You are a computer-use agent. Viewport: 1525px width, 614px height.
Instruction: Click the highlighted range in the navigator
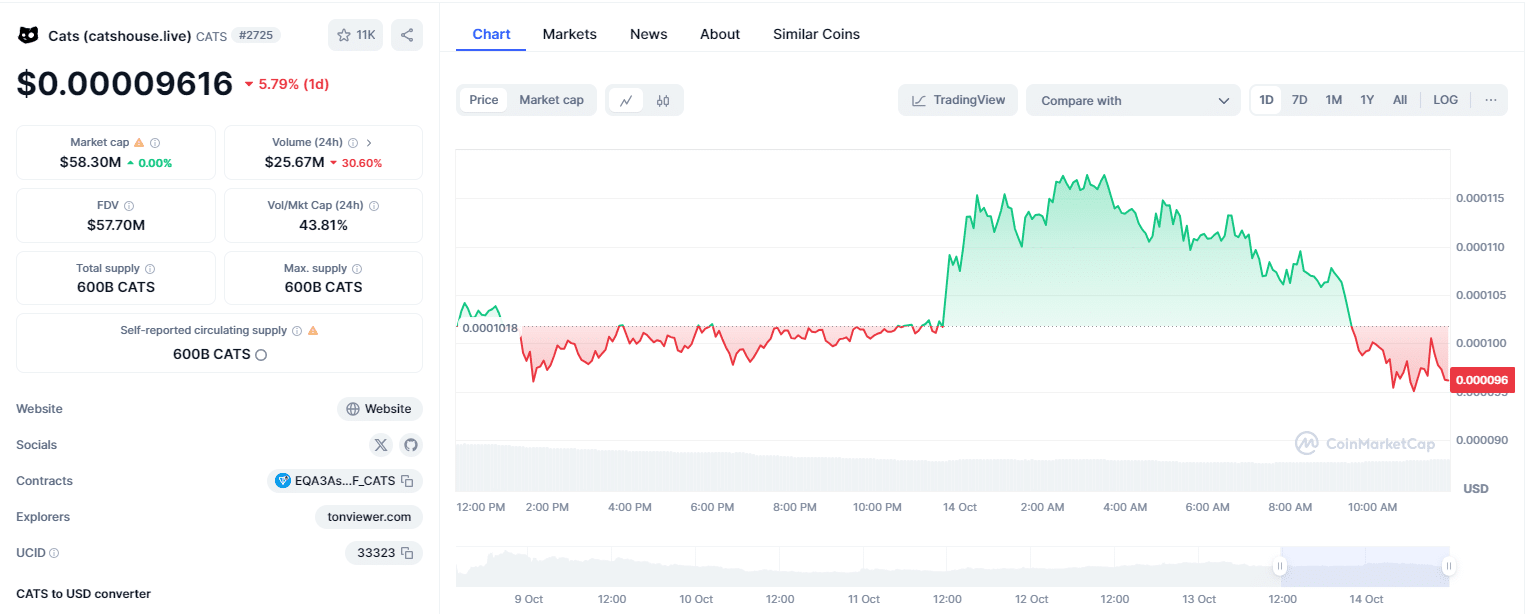[1364, 567]
